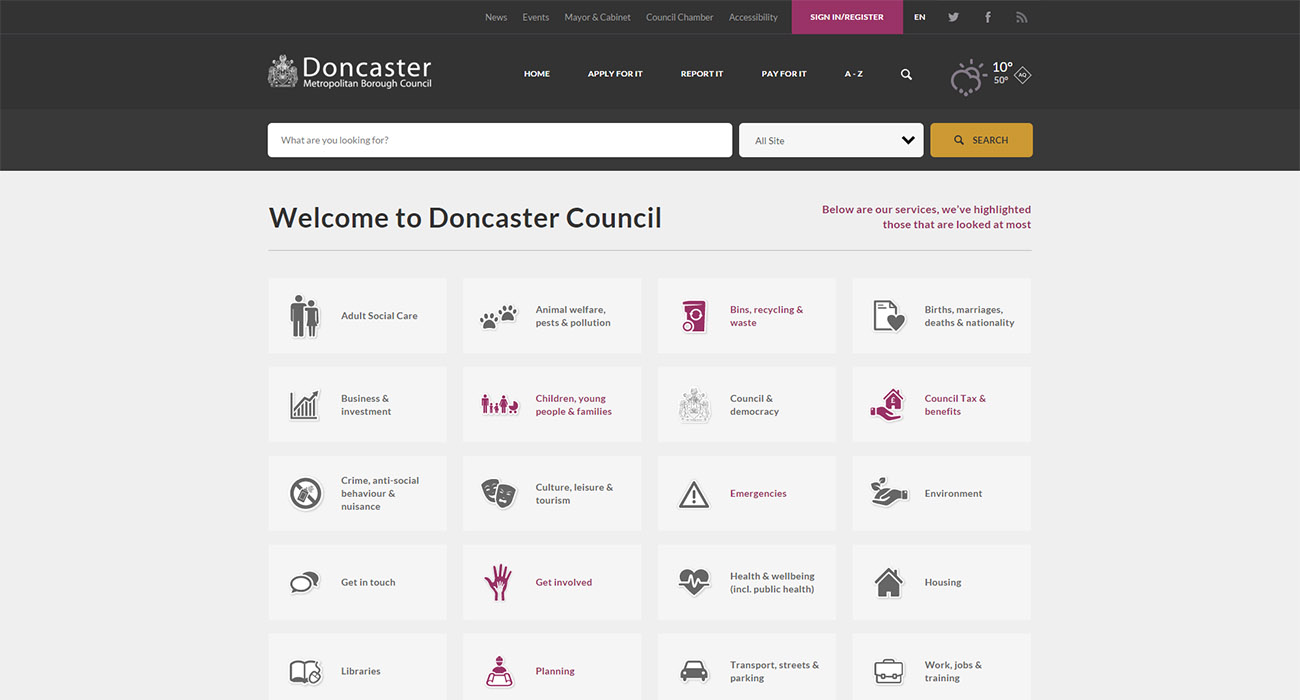Screen dimensions: 1300x700
Task: Open the Twitter bird icon
Action: point(953,17)
